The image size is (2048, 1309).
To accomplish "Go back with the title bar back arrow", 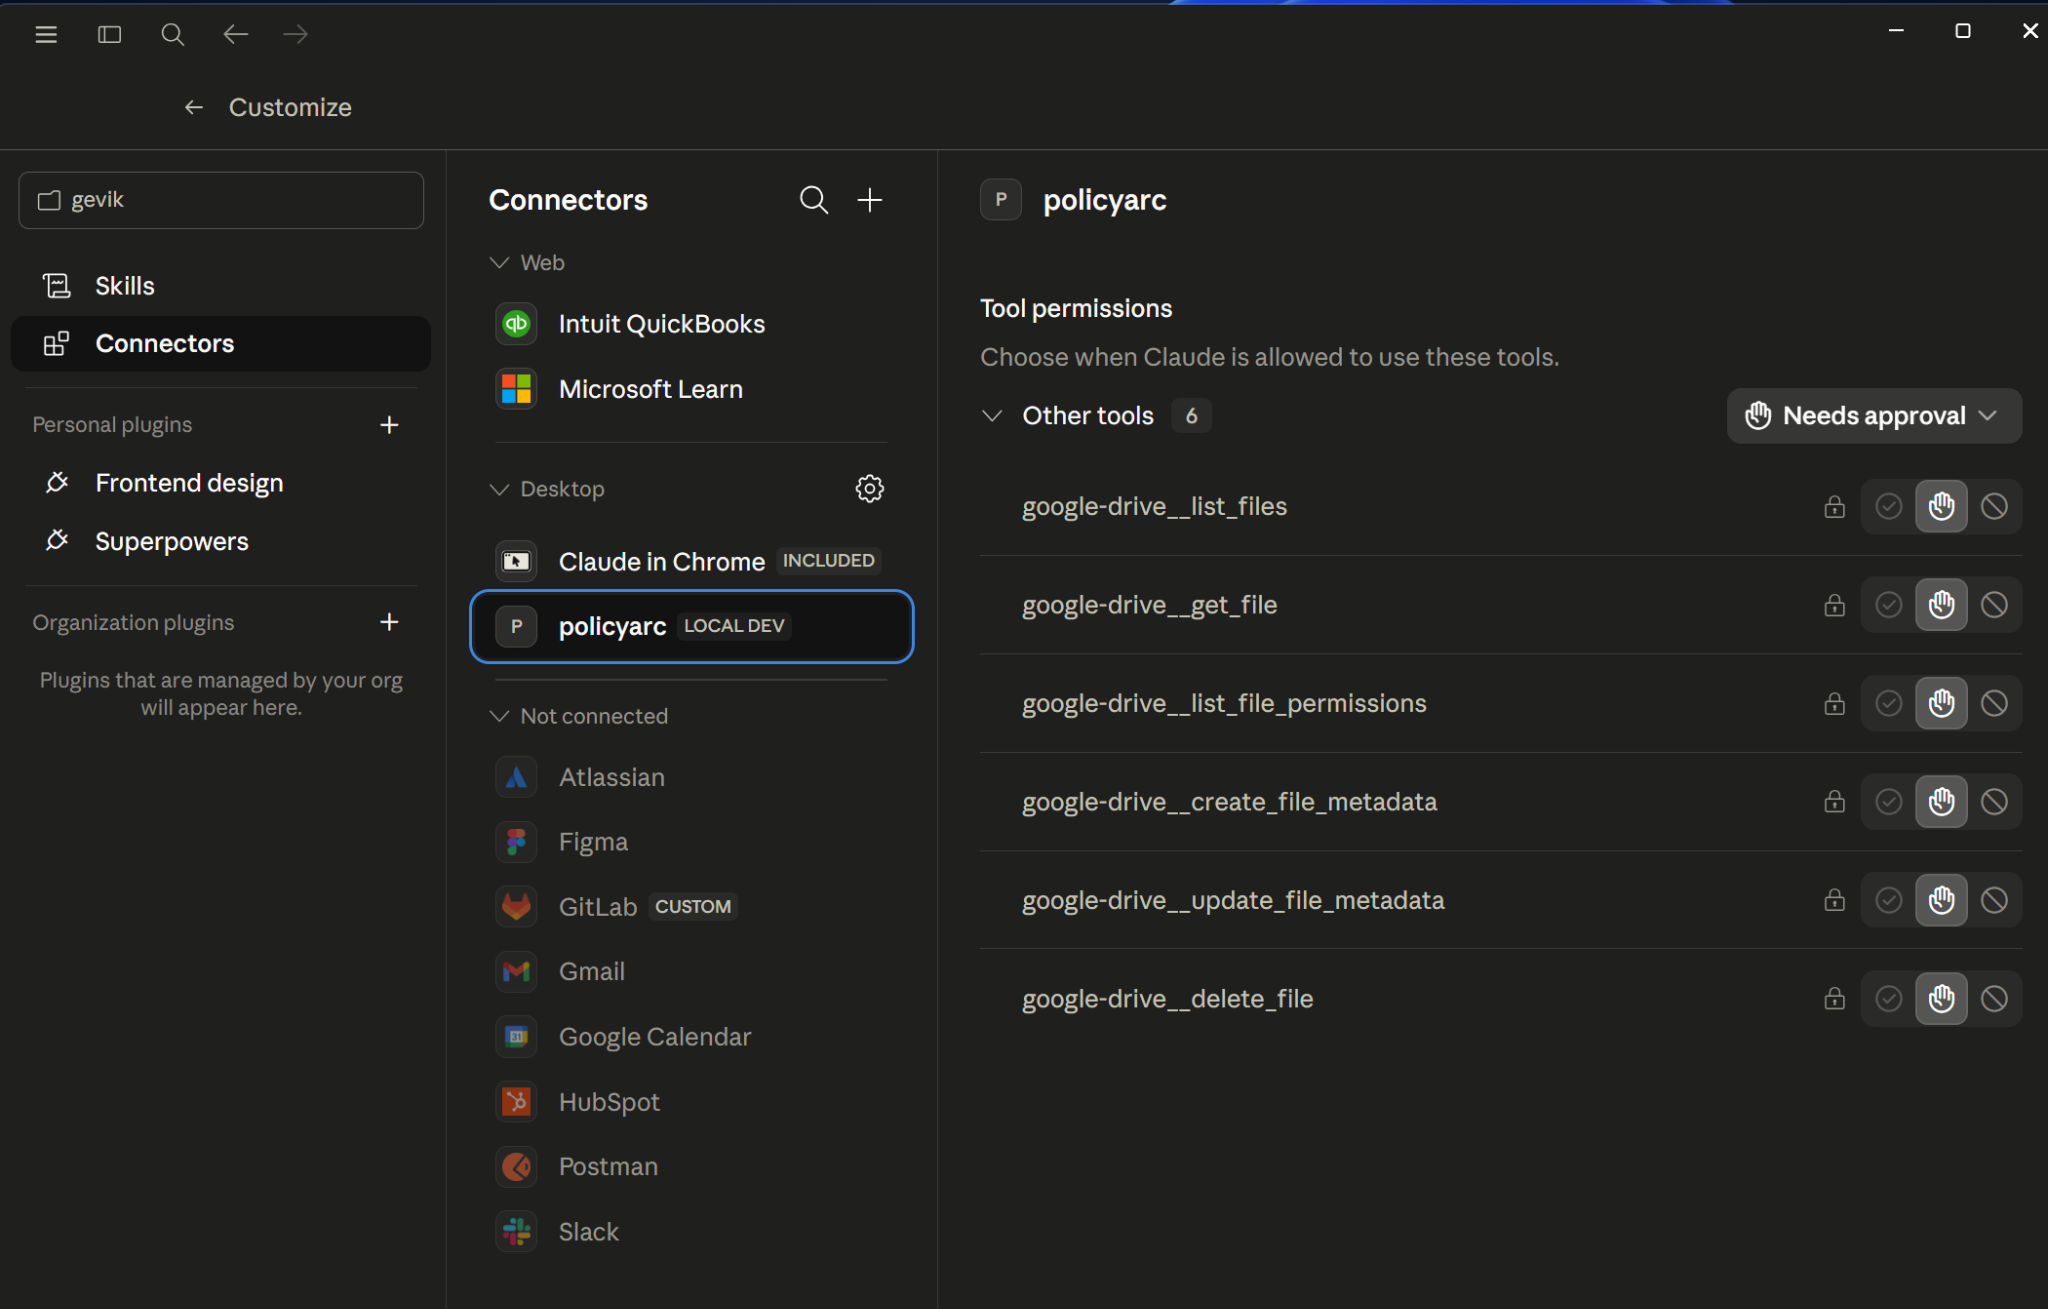I will (236, 35).
